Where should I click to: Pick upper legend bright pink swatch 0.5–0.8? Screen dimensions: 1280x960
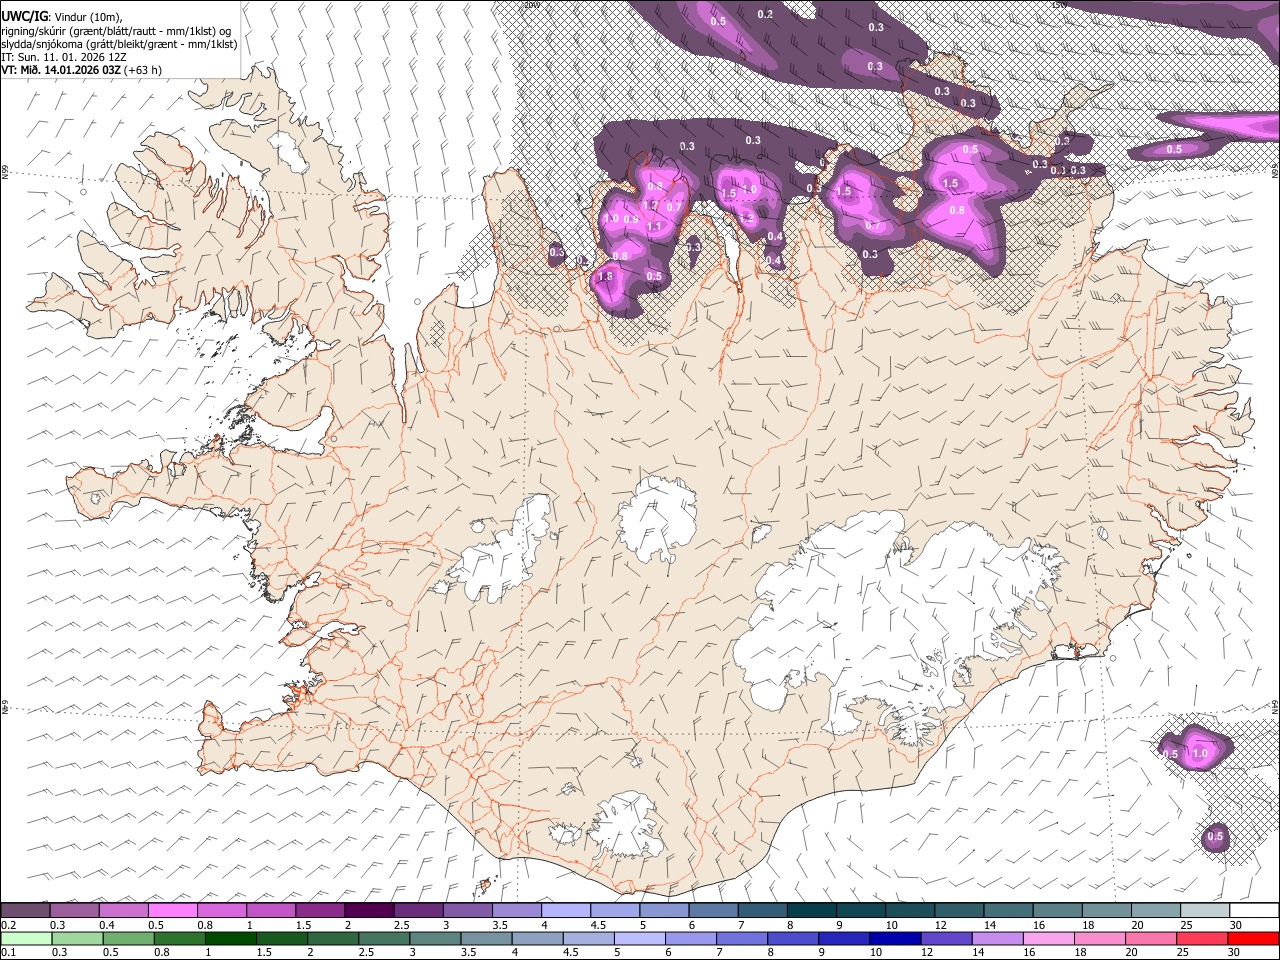[x=173, y=910]
